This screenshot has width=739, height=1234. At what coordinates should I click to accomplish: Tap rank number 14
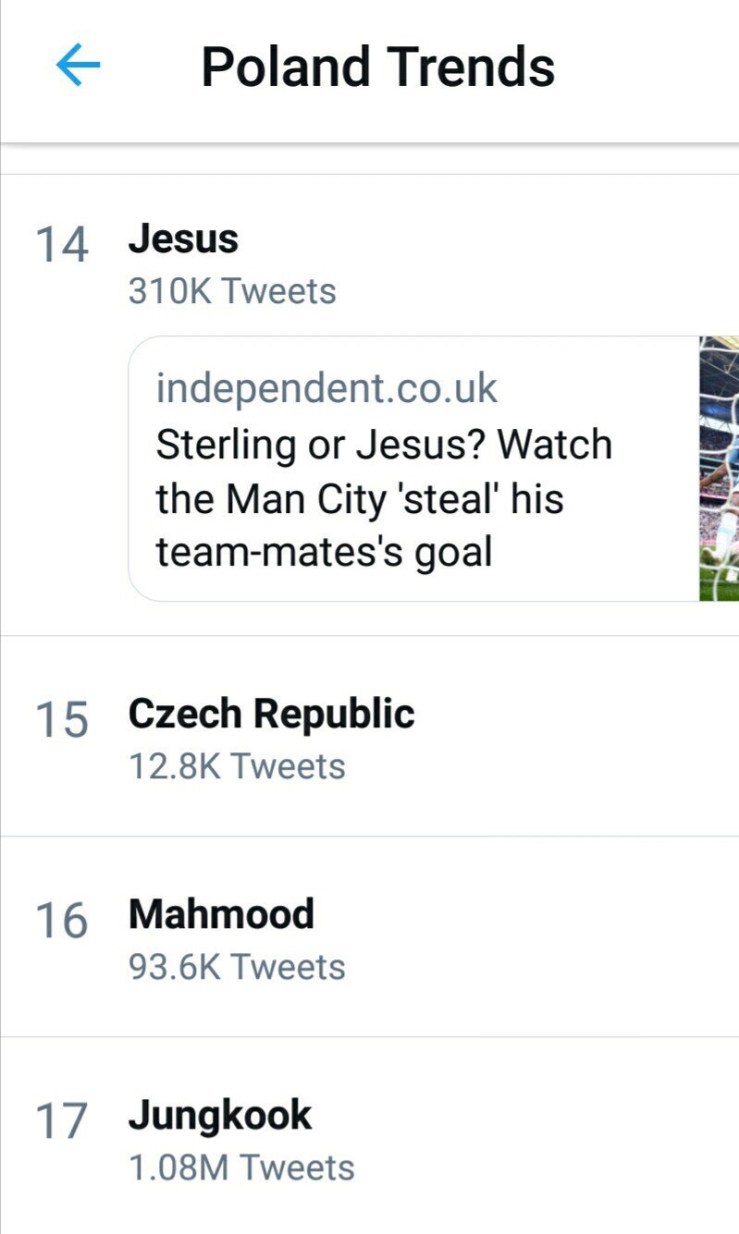coord(61,245)
